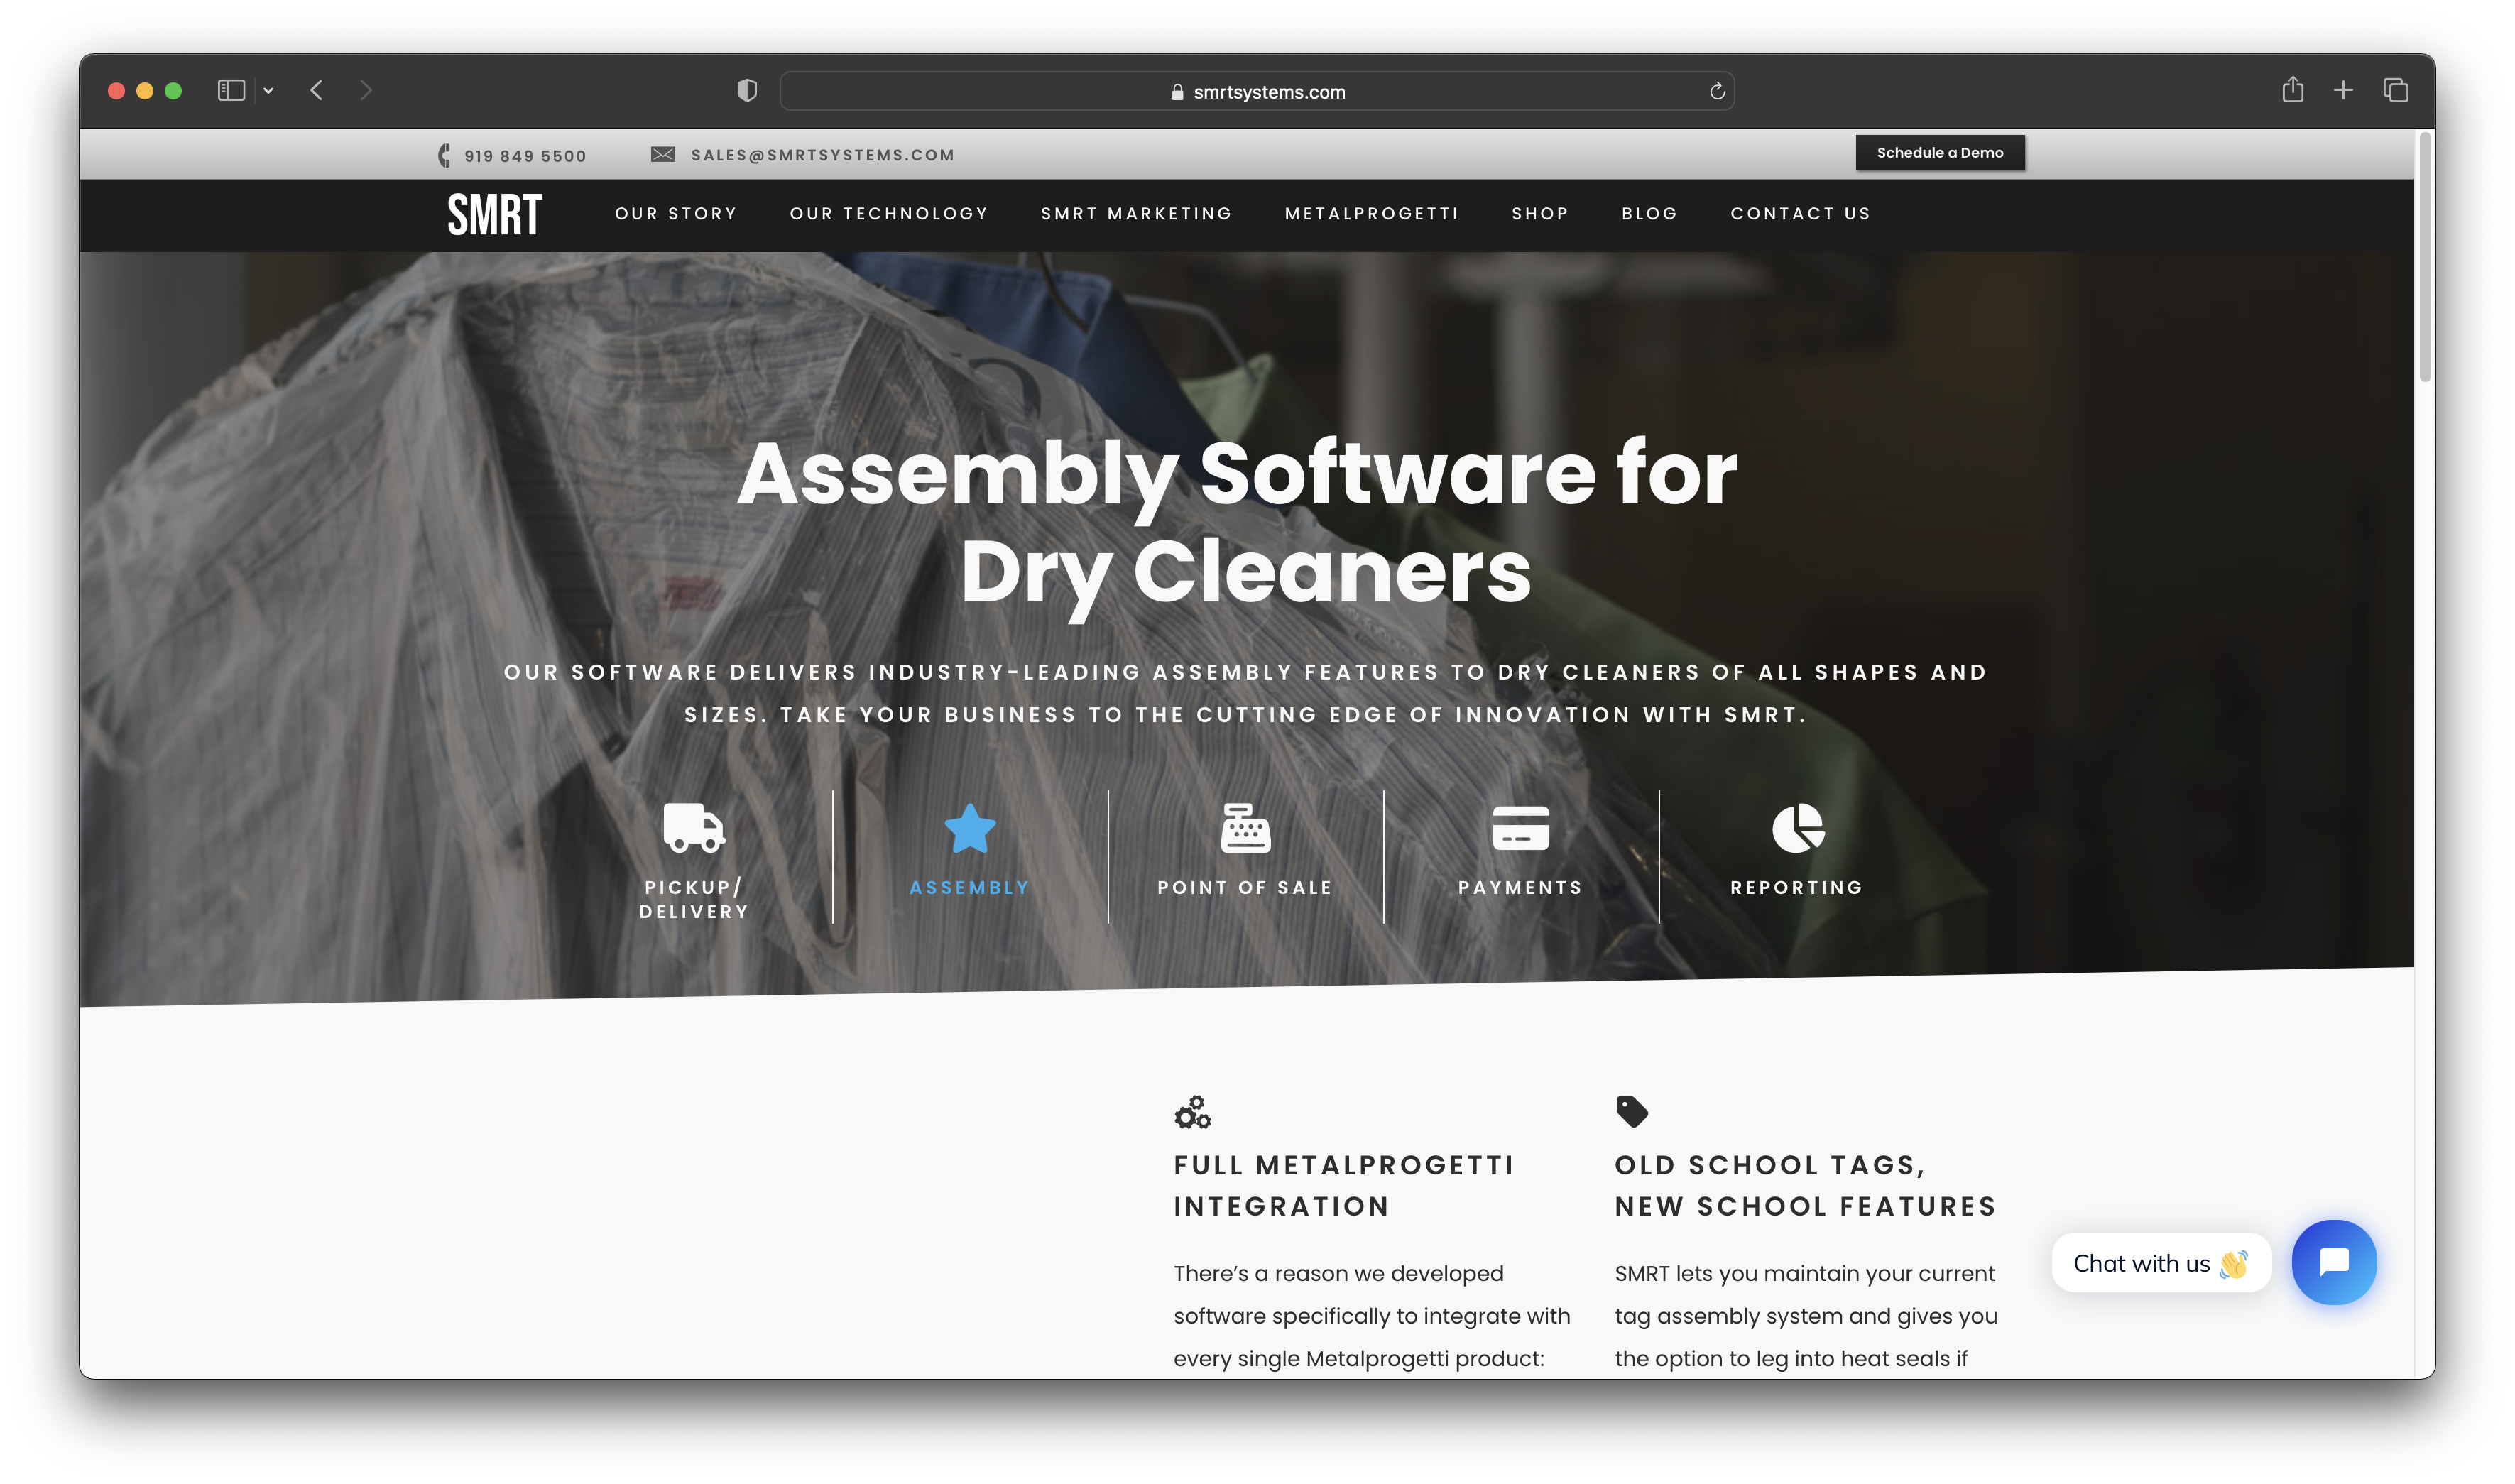Click the Pickup/Delivery label
This screenshot has height=1484, width=2515.
tap(694, 900)
